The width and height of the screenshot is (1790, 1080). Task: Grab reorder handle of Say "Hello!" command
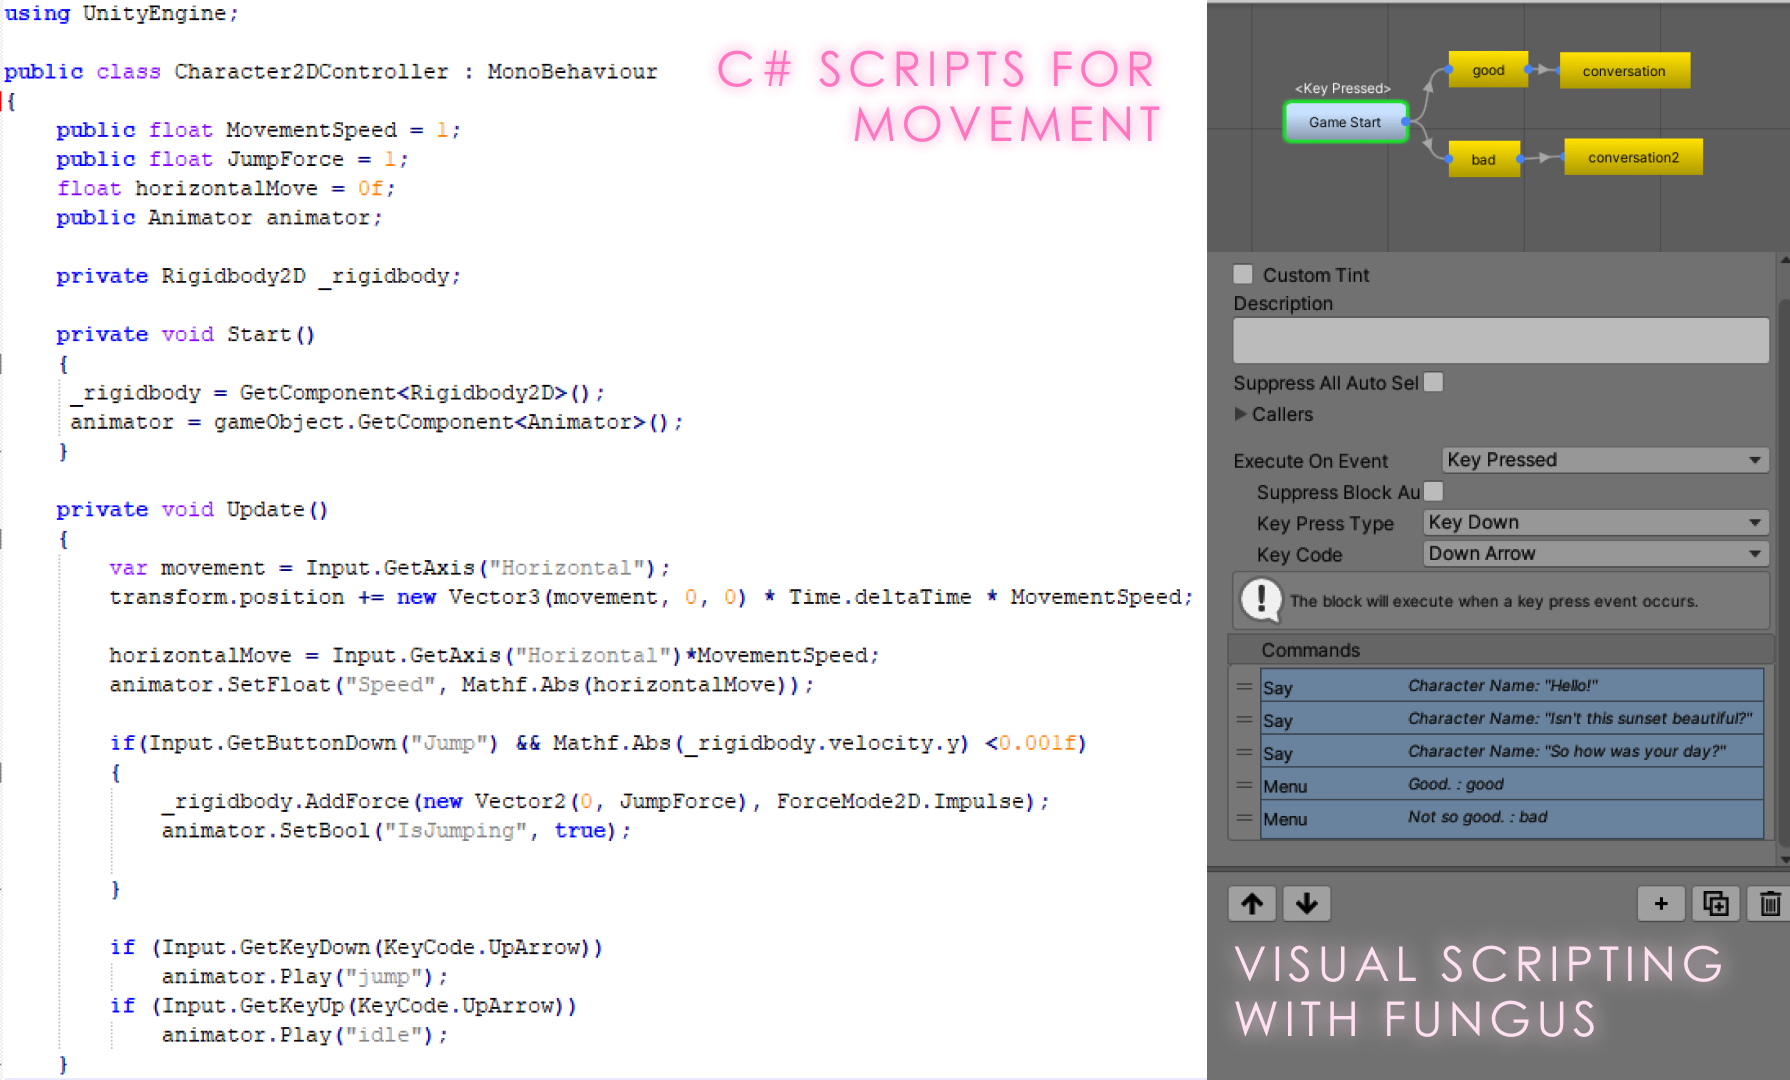pyautogui.click(x=1244, y=686)
